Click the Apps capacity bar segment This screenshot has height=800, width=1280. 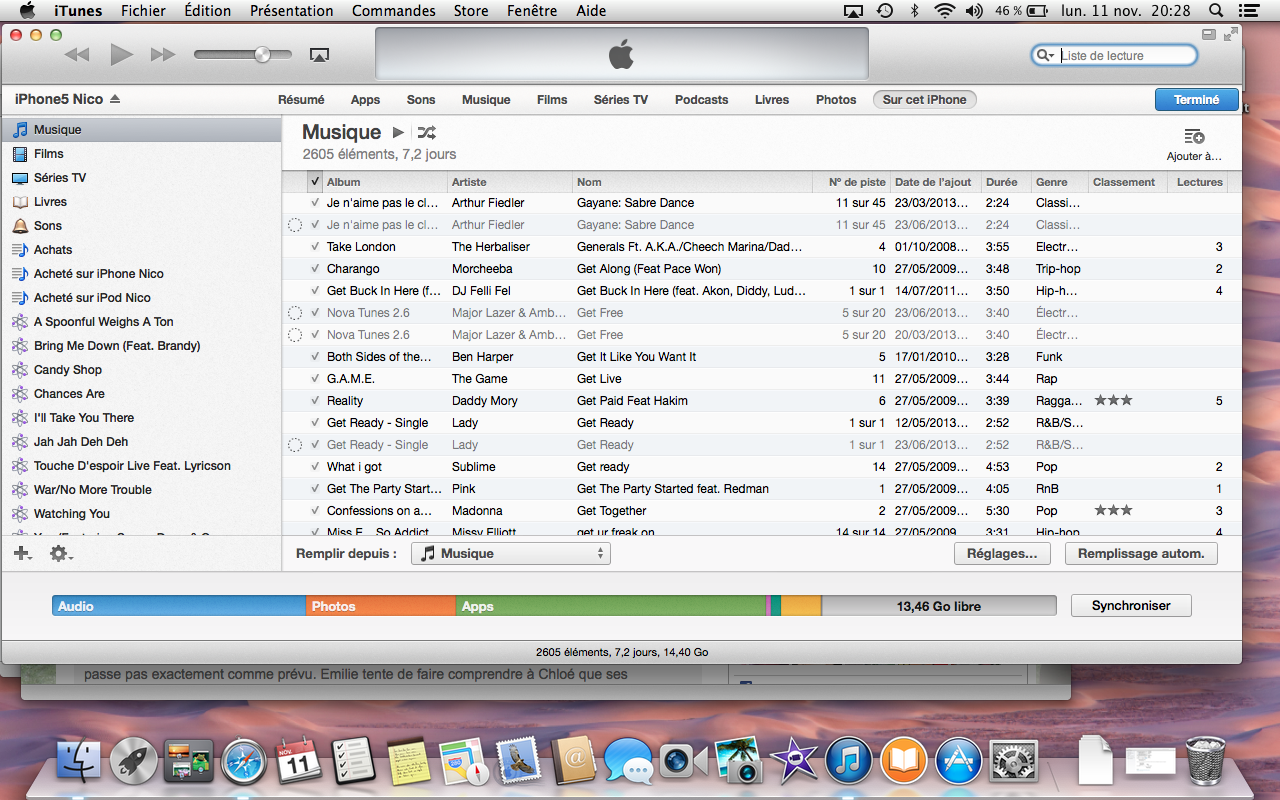pos(610,606)
